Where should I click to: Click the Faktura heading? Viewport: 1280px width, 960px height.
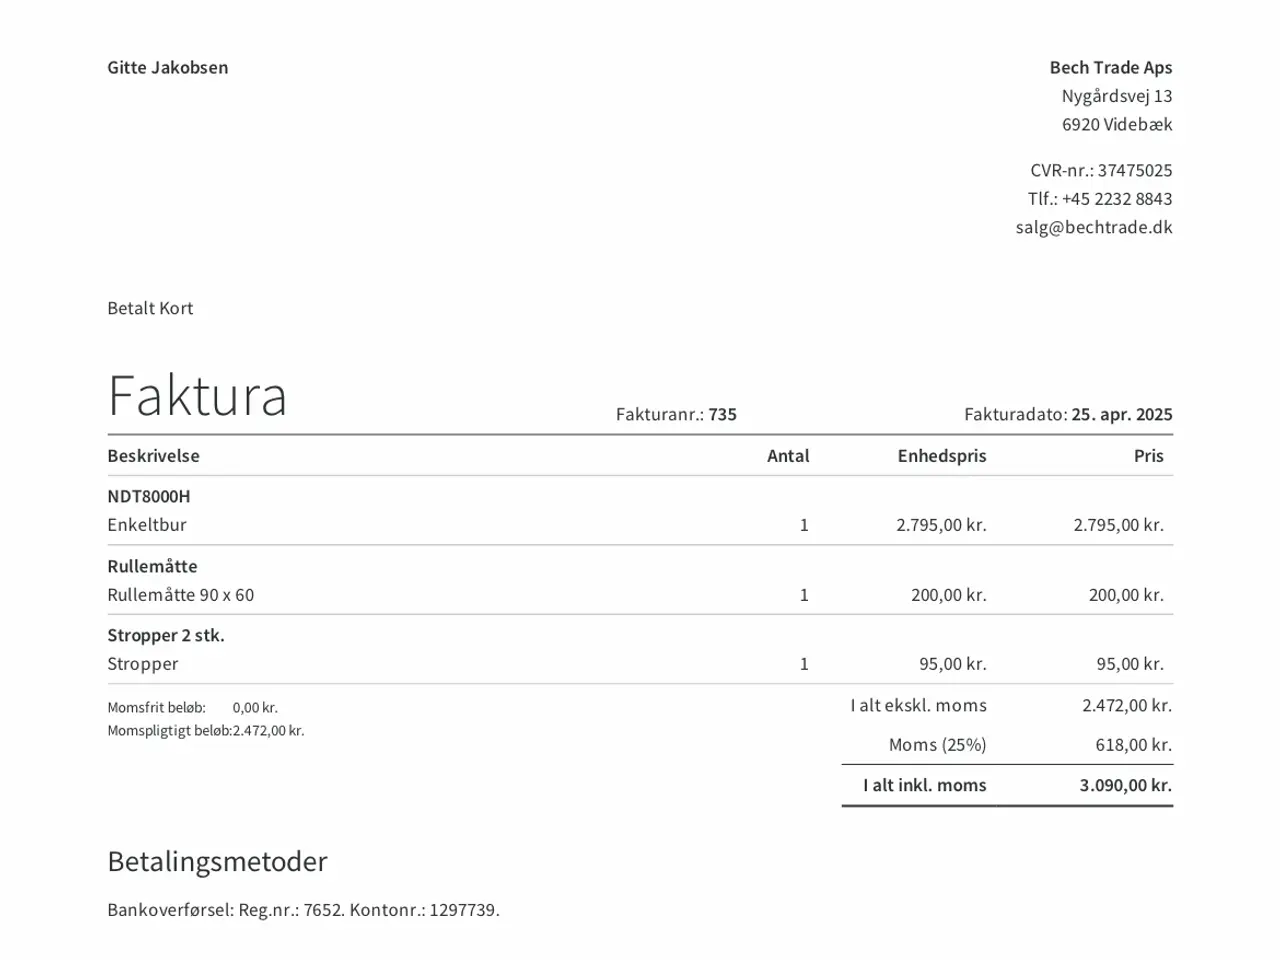[197, 395]
